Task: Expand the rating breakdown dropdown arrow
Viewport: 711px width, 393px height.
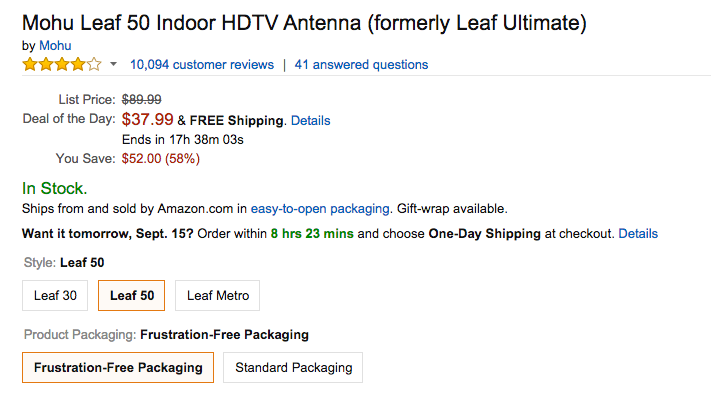Action: 113,64
